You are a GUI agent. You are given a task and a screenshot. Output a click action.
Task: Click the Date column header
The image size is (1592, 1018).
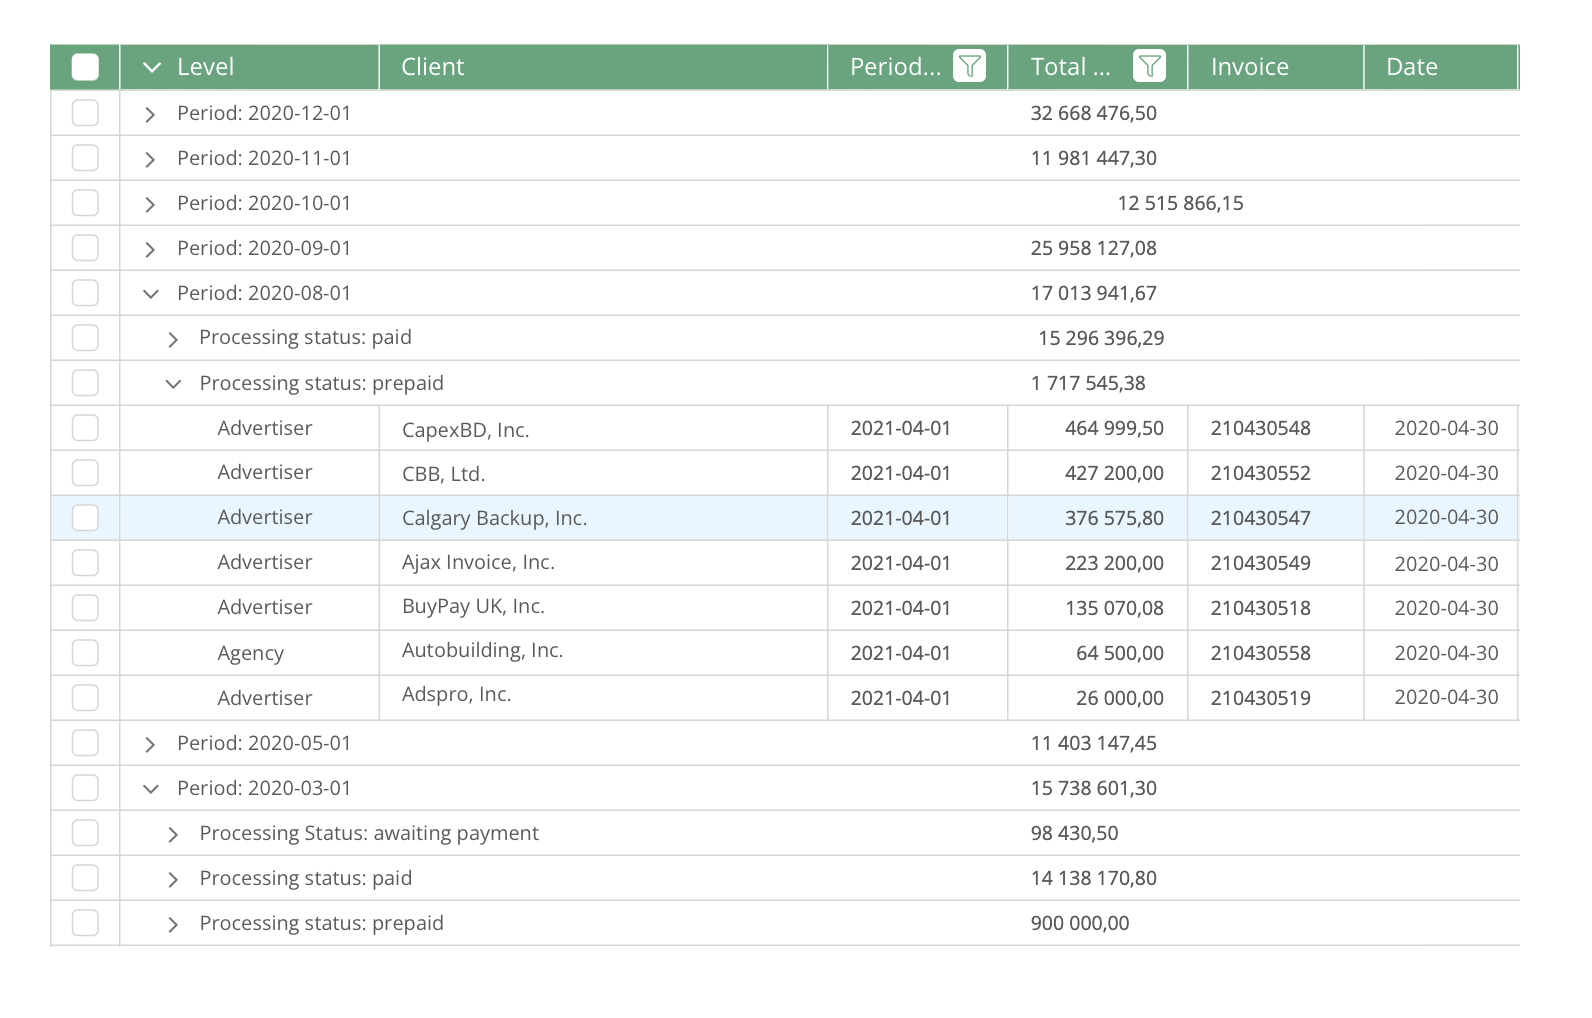point(1411,67)
